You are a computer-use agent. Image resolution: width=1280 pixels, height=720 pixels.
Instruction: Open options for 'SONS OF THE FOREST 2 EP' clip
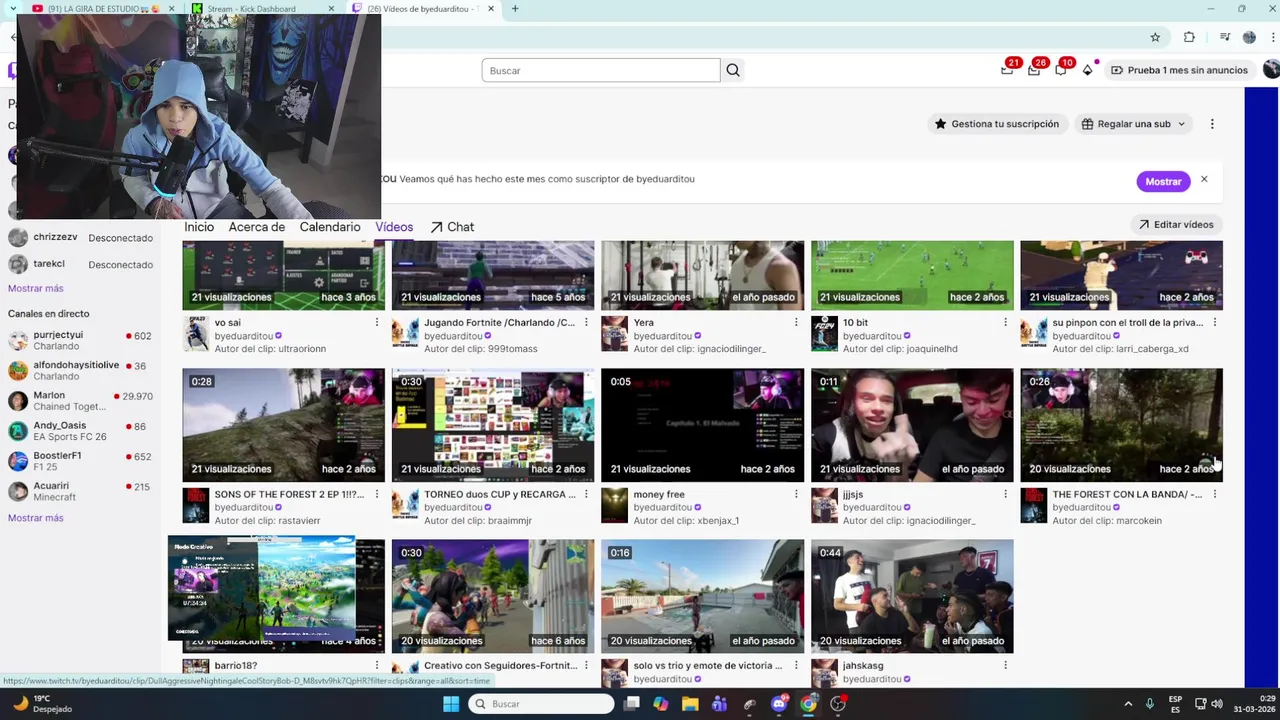377,494
